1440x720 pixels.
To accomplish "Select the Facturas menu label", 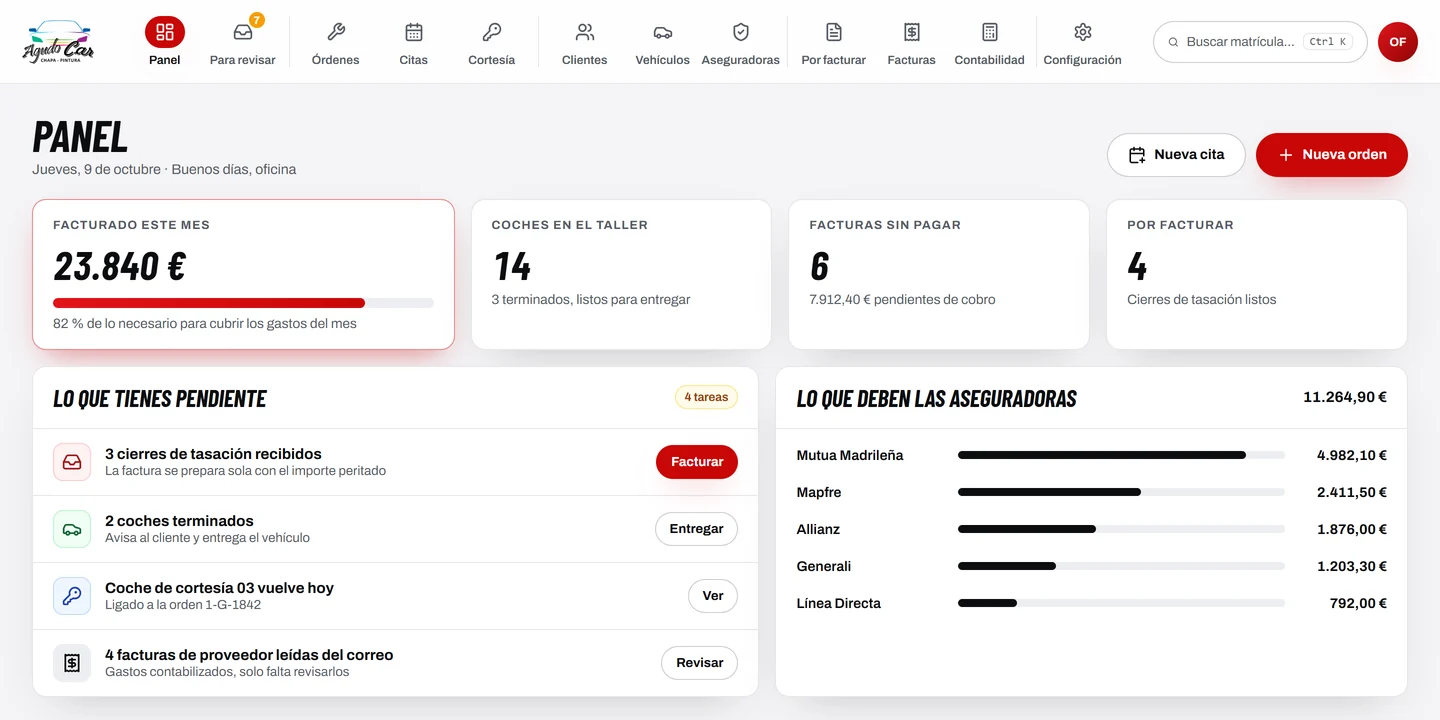I will pyautogui.click(x=912, y=60).
